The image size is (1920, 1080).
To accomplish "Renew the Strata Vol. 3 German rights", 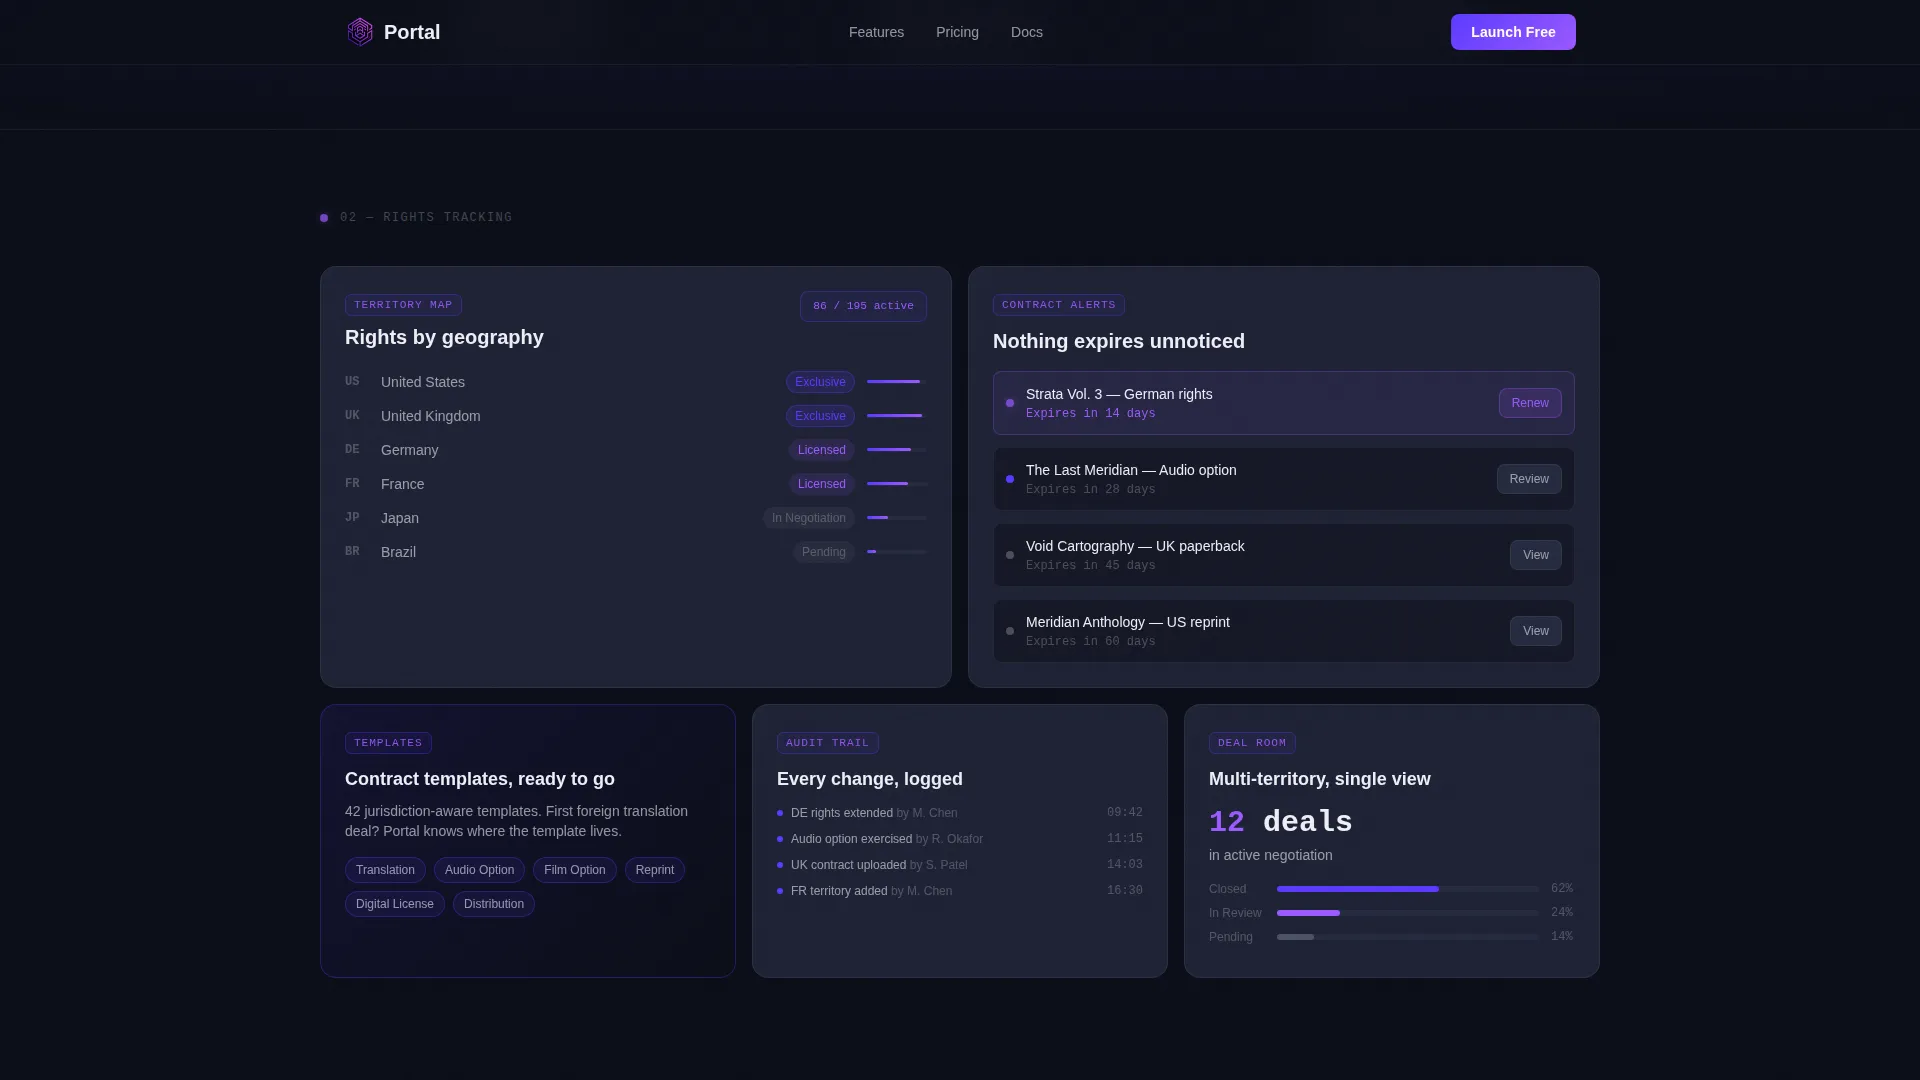I will [1530, 403].
